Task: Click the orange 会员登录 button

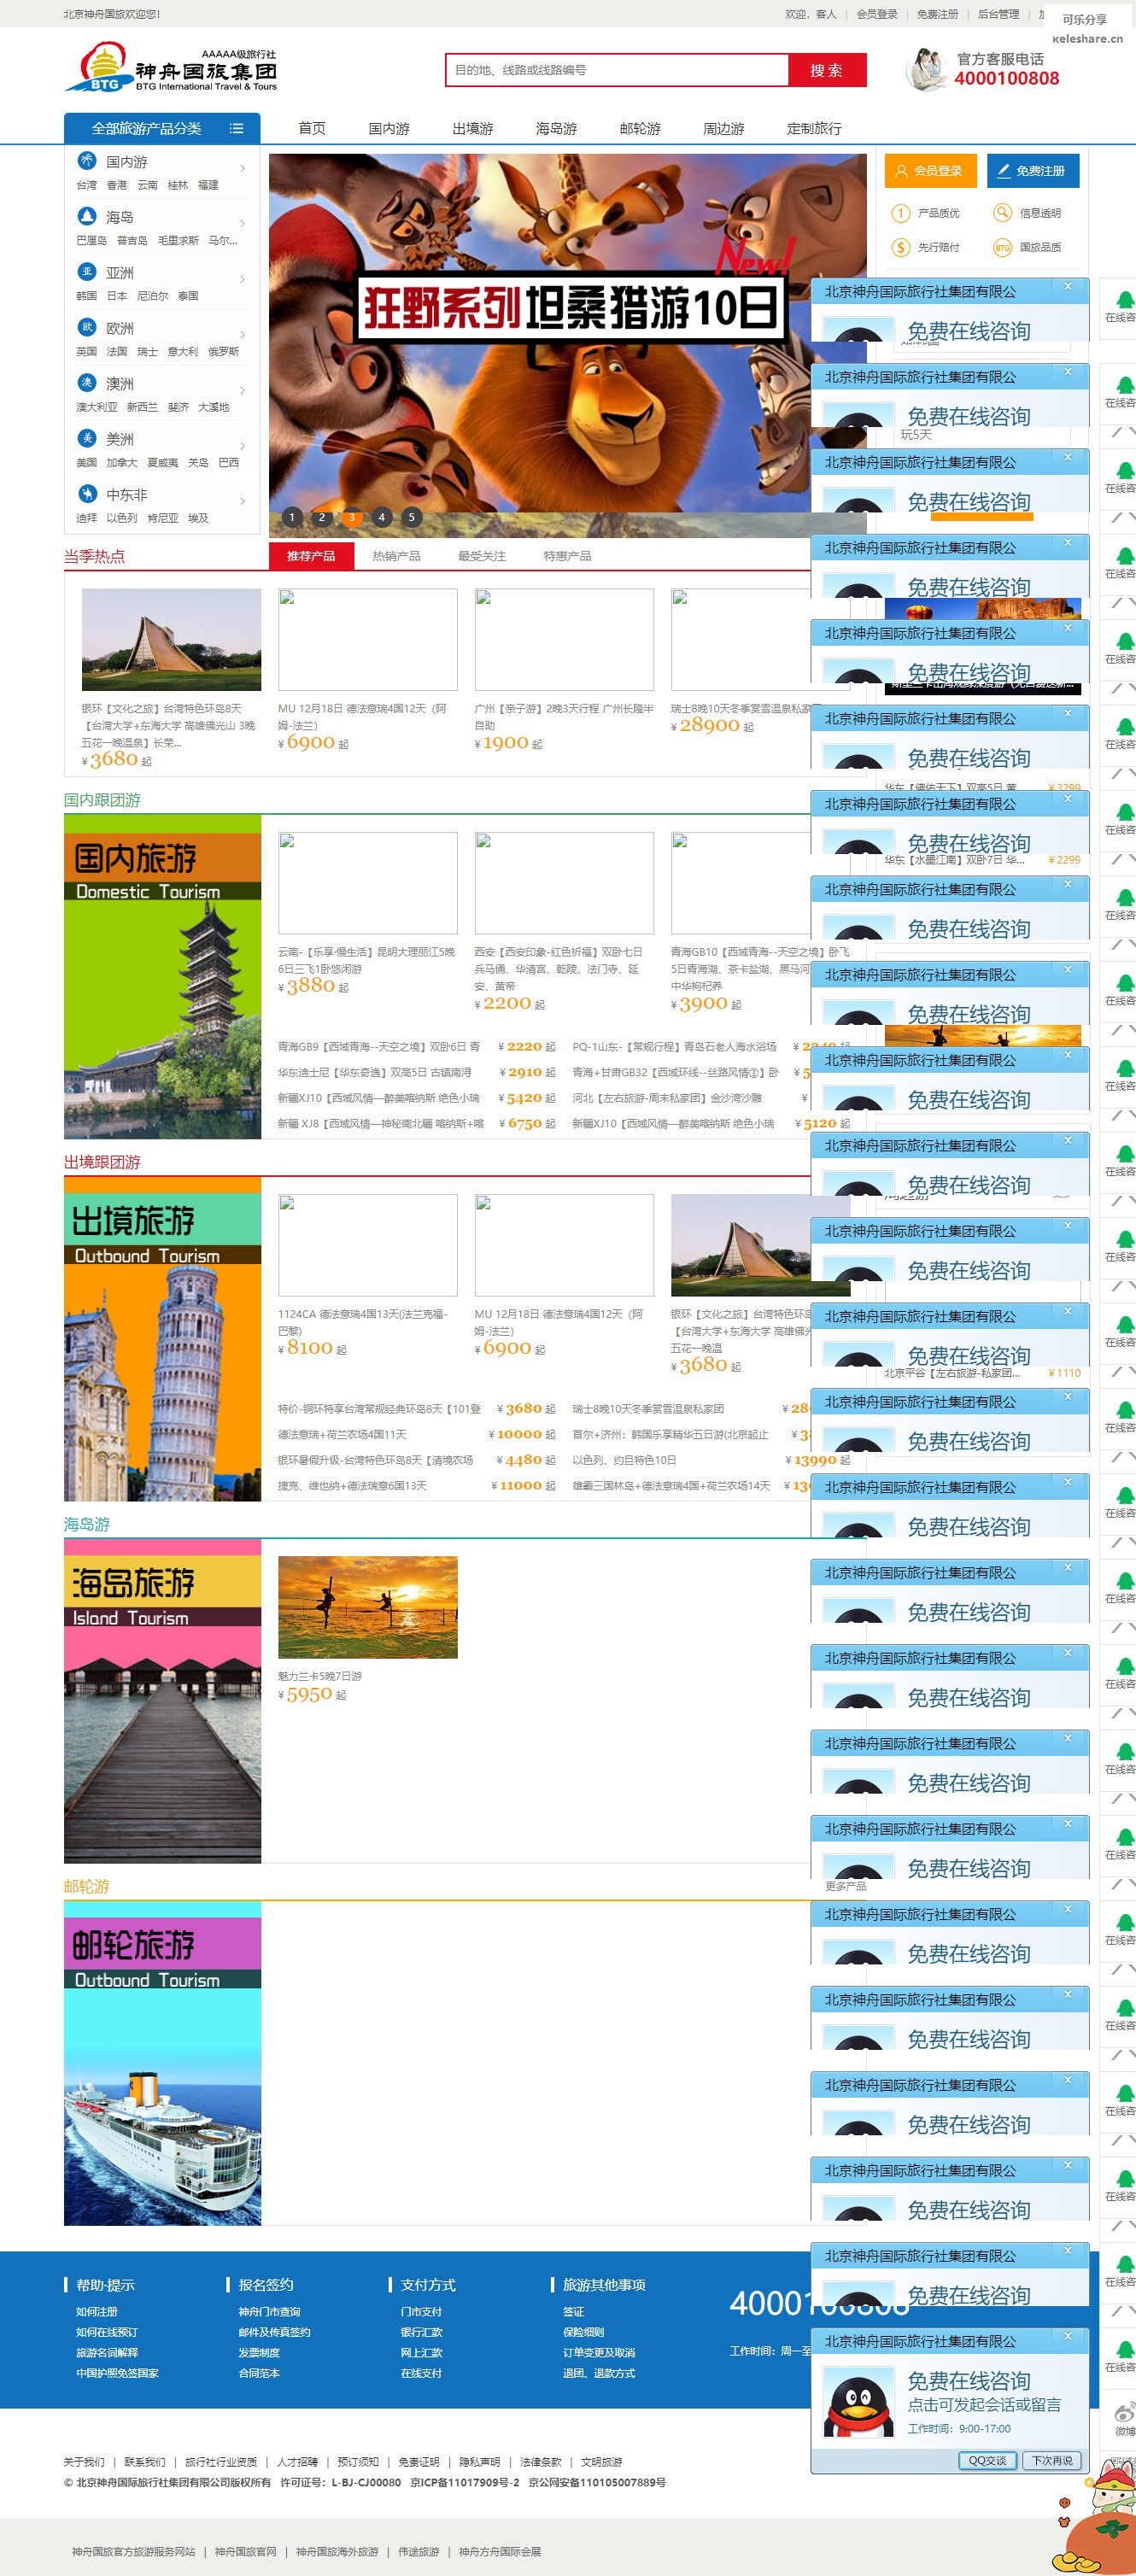Action: point(929,171)
